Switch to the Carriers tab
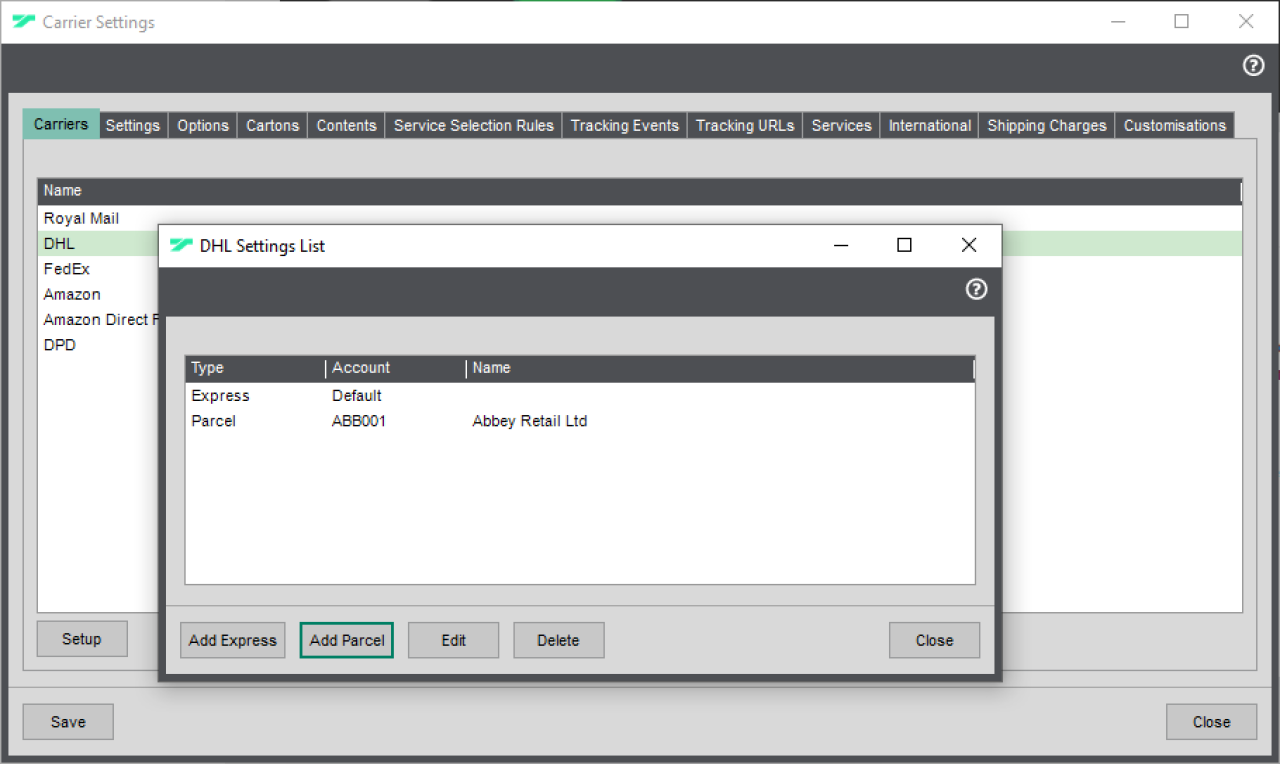This screenshot has height=764, width=1280. point(61,124)
